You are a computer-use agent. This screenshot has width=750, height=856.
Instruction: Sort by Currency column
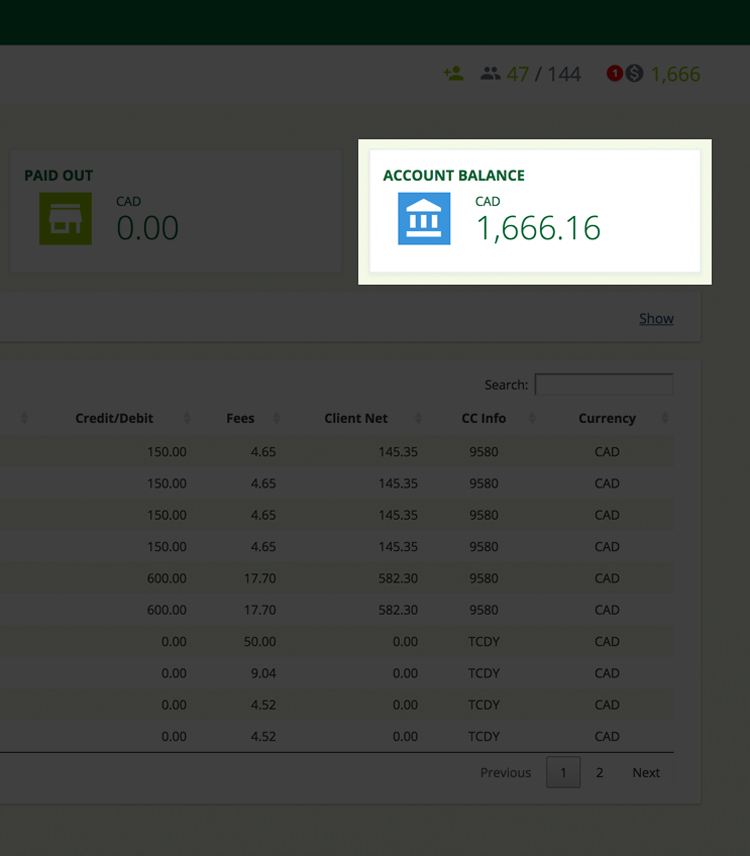click(x=607, y=418)
